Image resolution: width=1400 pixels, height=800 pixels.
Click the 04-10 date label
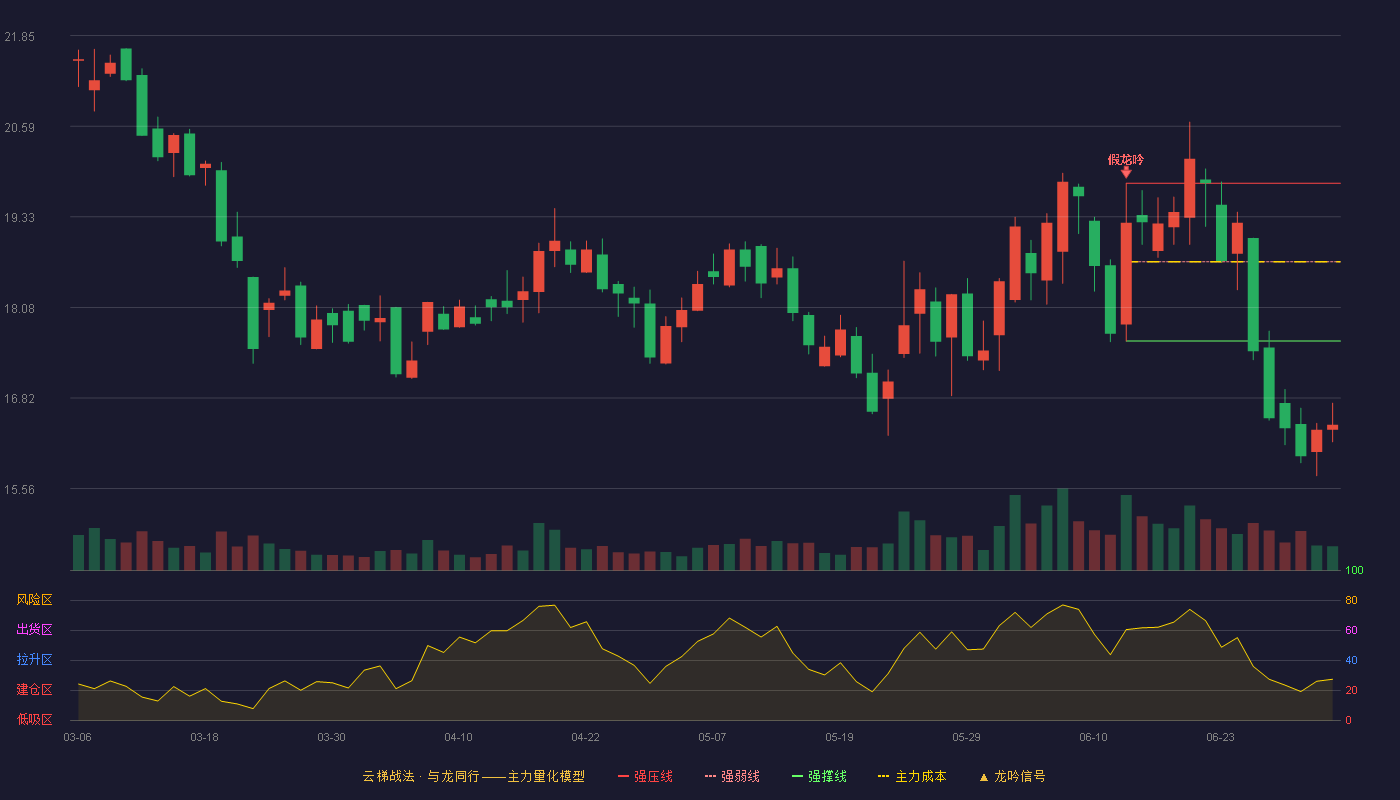(458, 737)
